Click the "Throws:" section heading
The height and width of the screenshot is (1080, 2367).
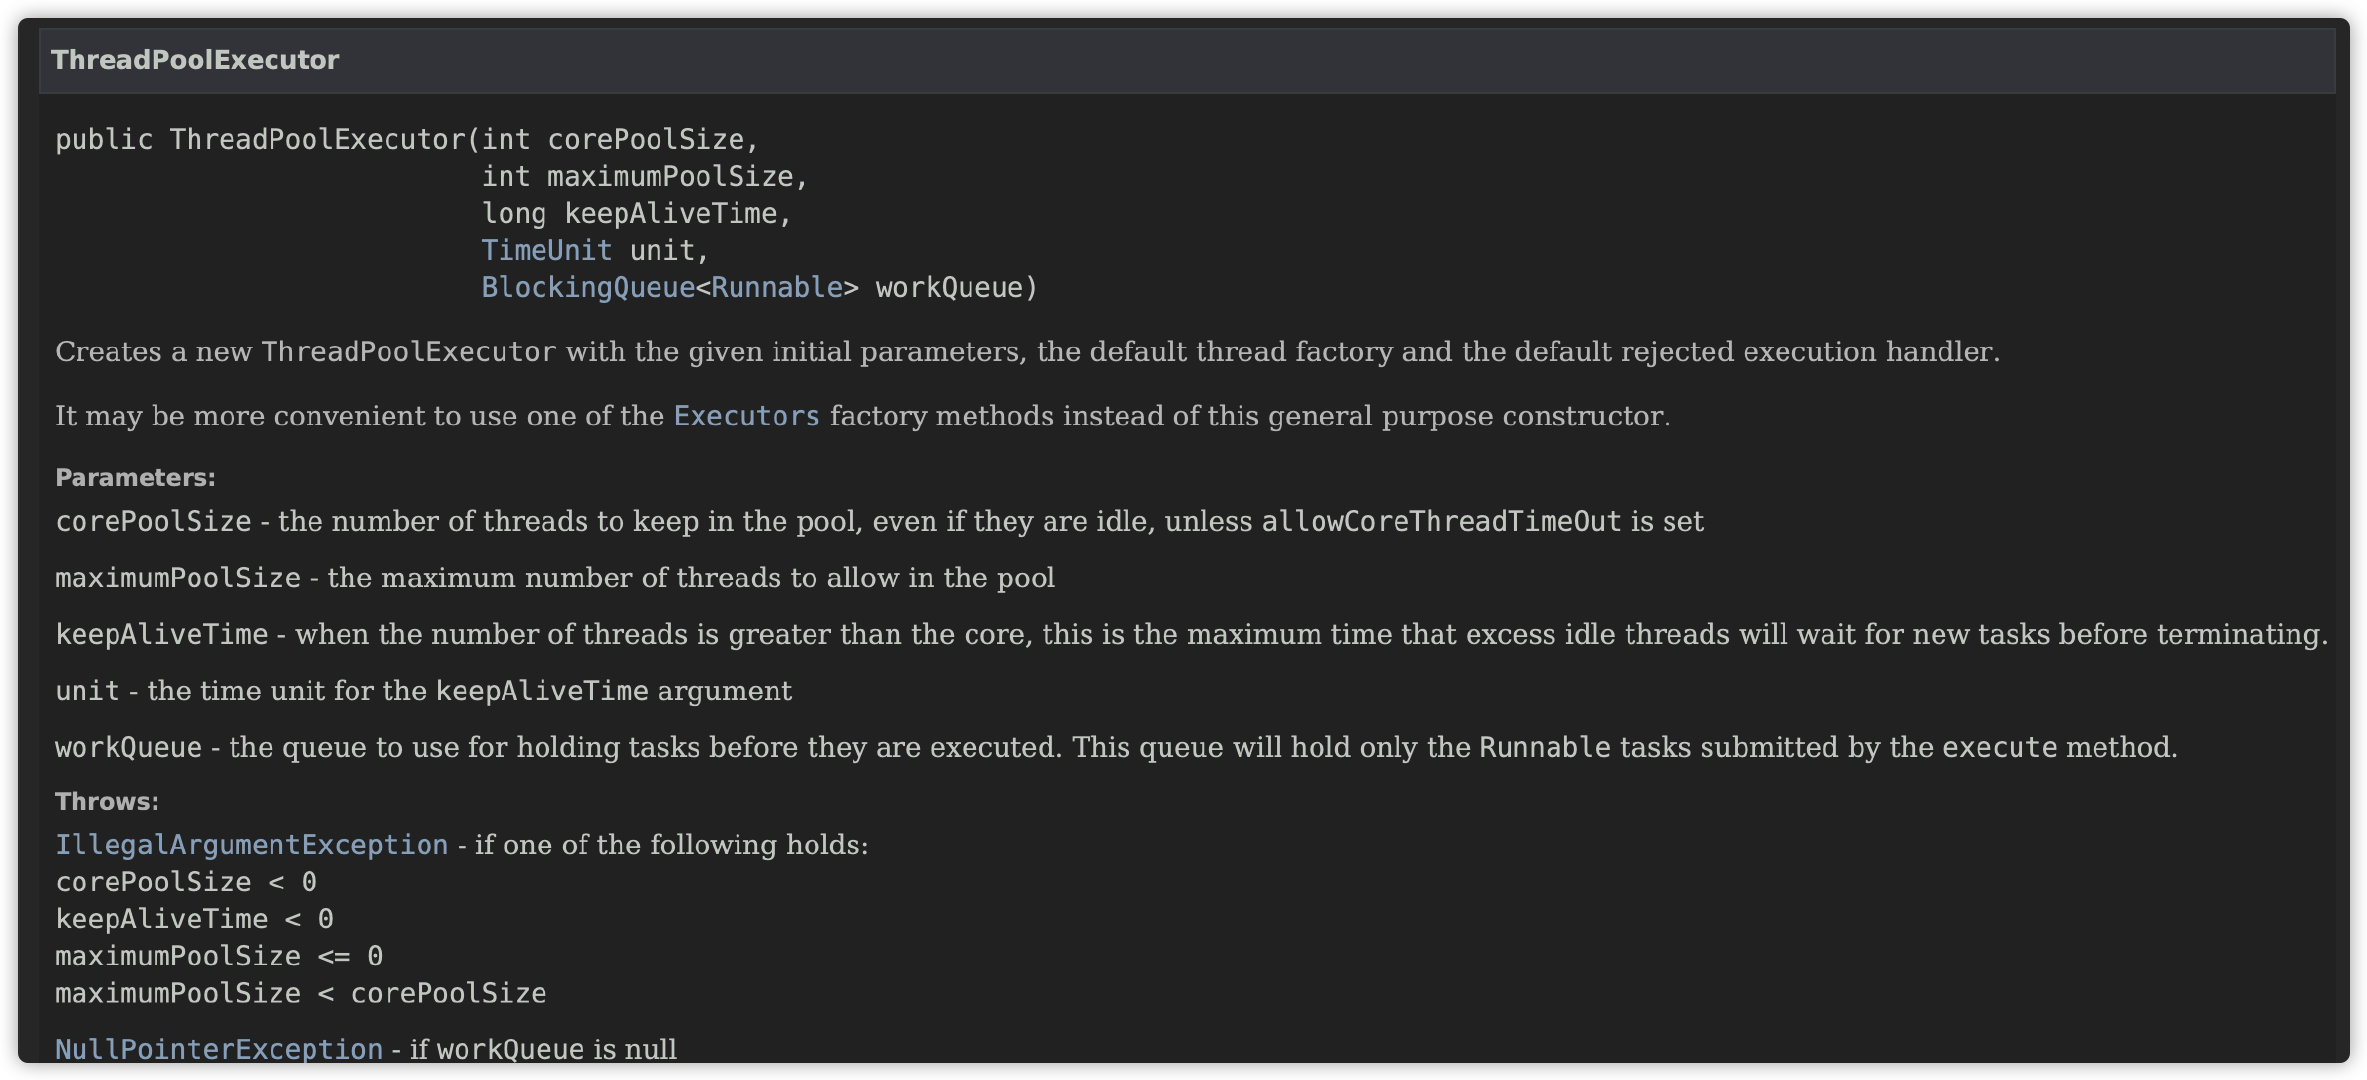tap(107, 802)
